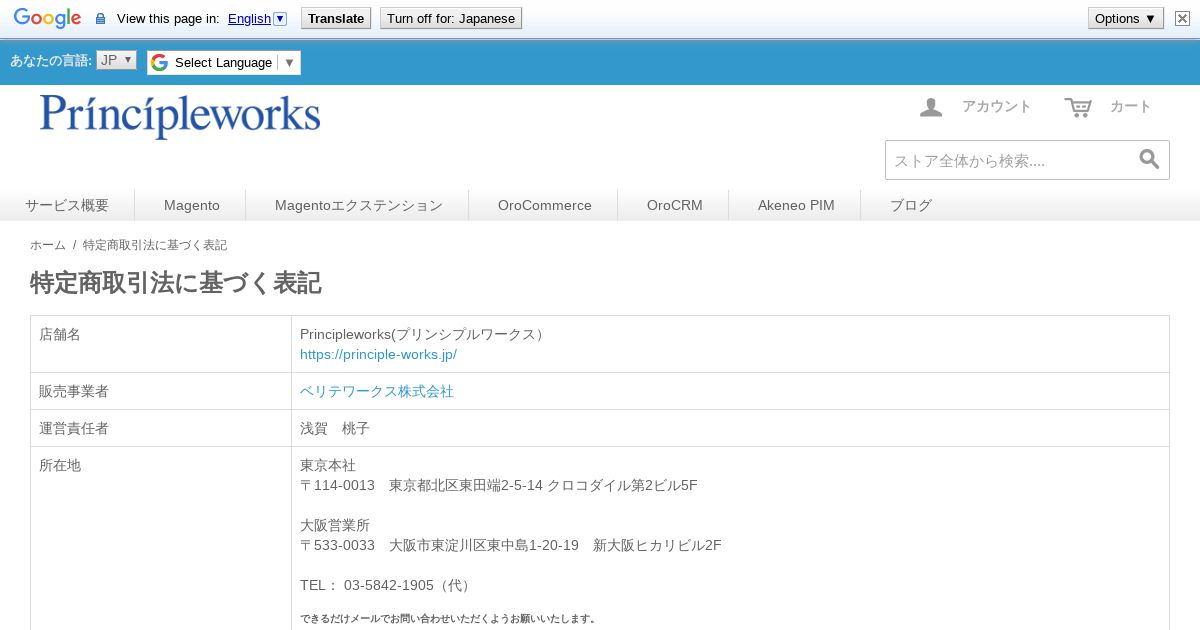Screen dimensions: 1200x630
Task: Turn off translation for Japanese
Action: pyautogui.click(x=451, y=18)
